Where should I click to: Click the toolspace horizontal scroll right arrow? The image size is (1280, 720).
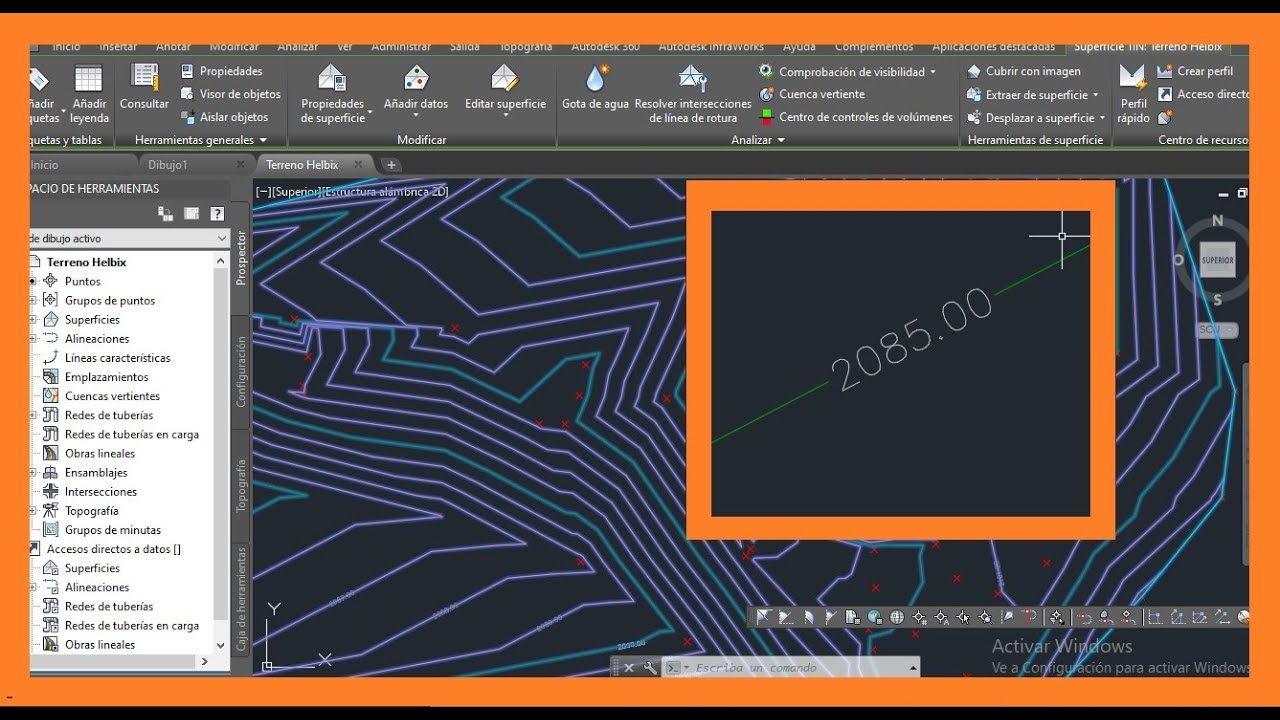pyautogui.click(x=205, y=661)
